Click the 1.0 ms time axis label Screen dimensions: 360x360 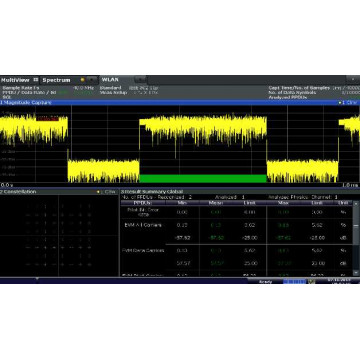pyautogui.click(x=350, y=185)
